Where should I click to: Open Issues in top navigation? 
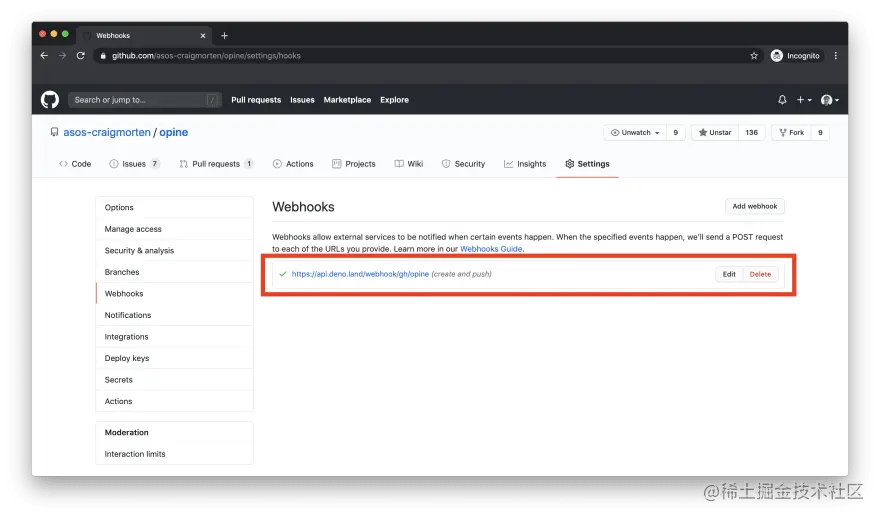pos(302,100)
